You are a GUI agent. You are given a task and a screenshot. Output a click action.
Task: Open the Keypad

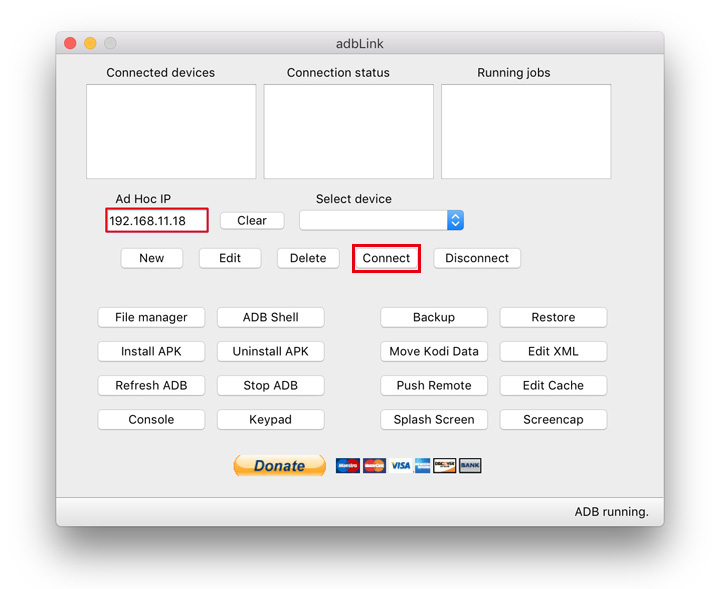pyautogui.click(x=270, y=419)
